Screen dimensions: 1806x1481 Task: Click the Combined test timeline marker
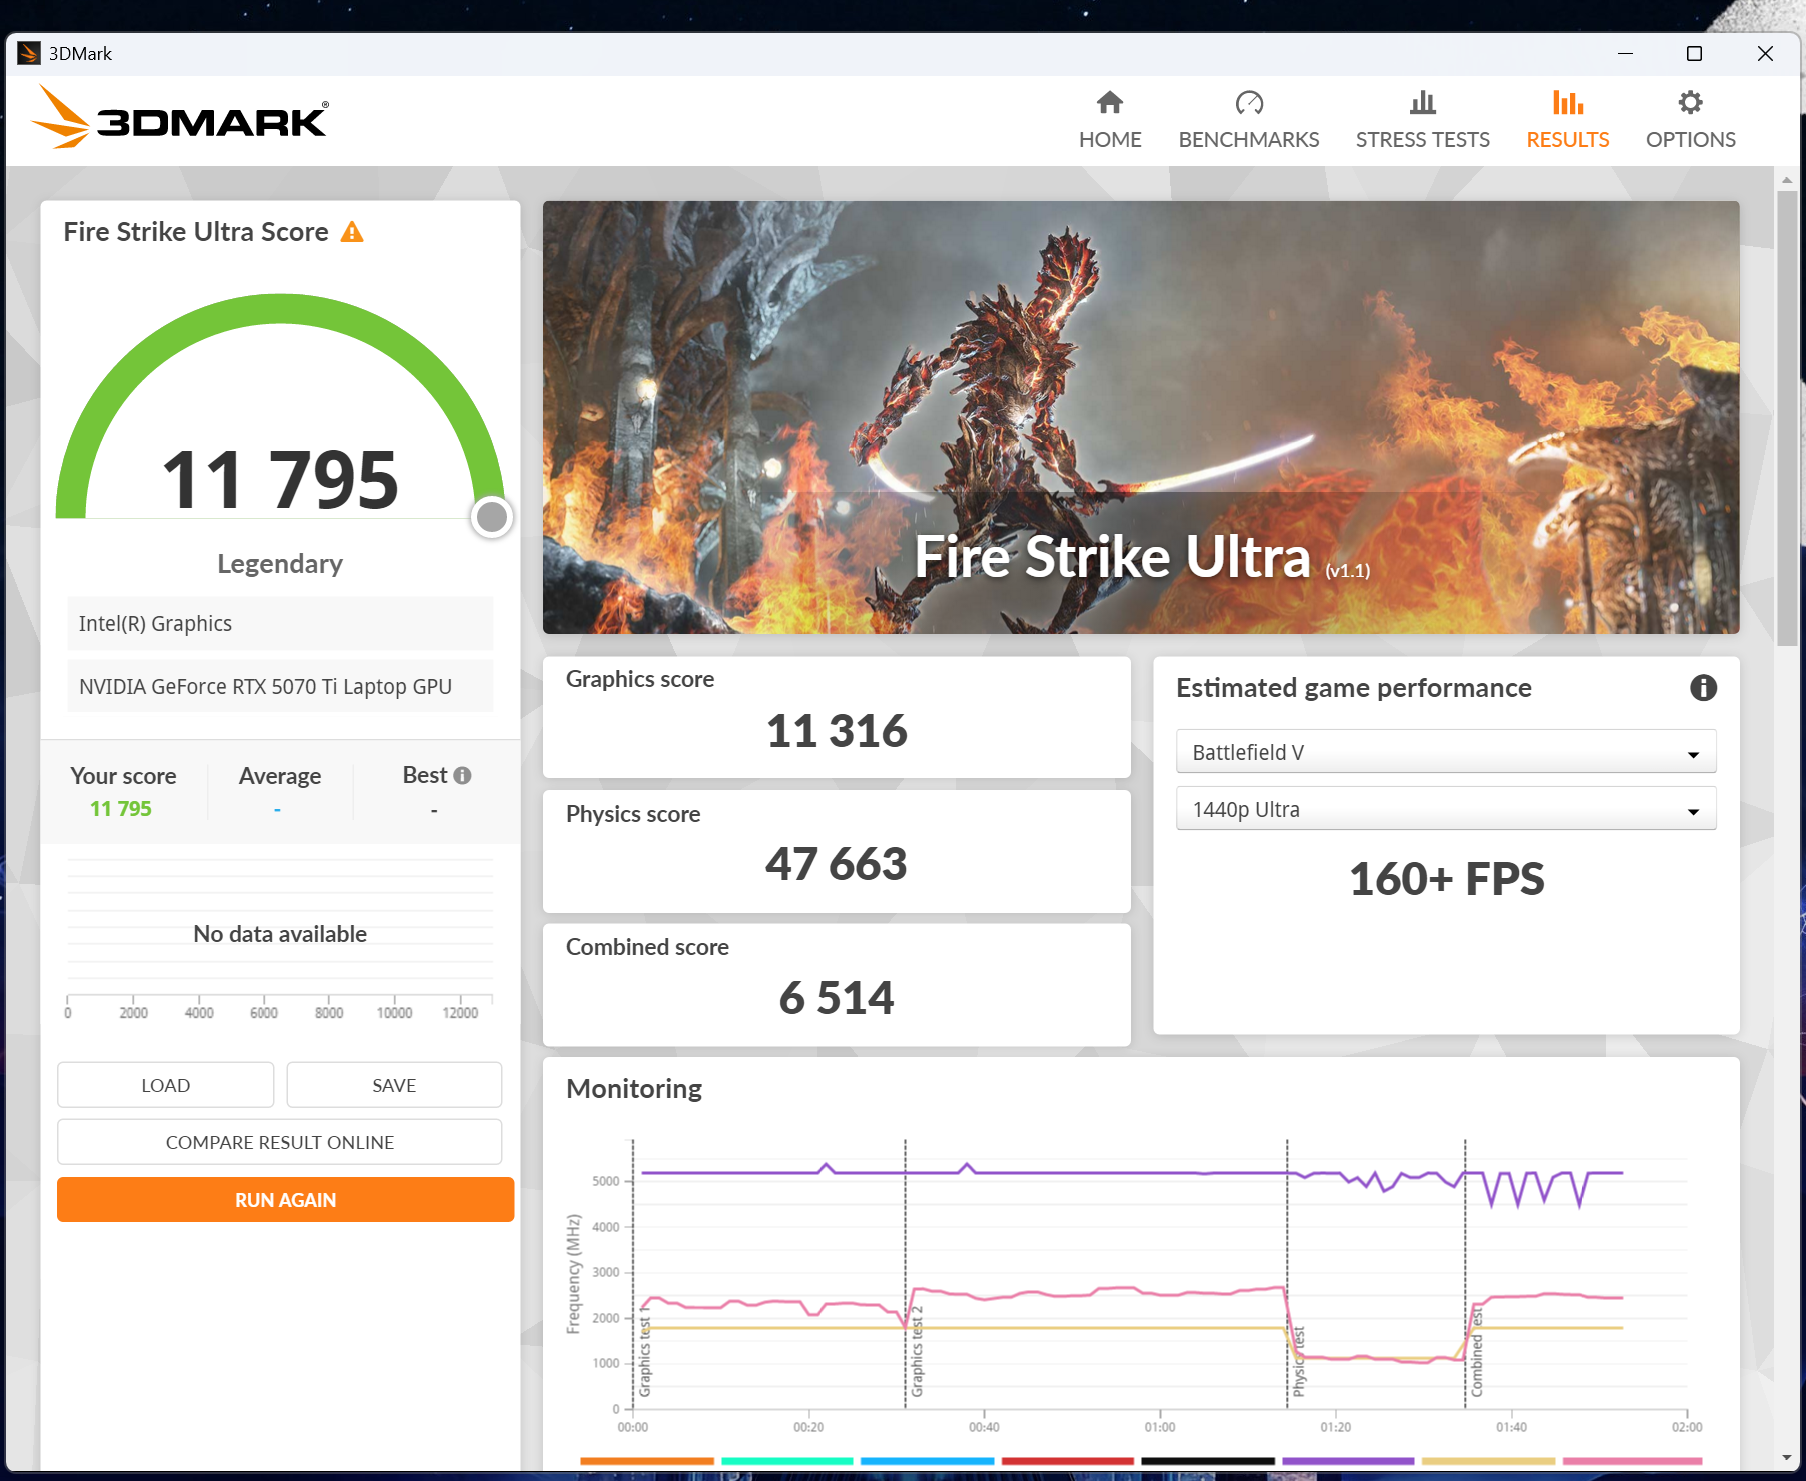pos(1477,1353)
